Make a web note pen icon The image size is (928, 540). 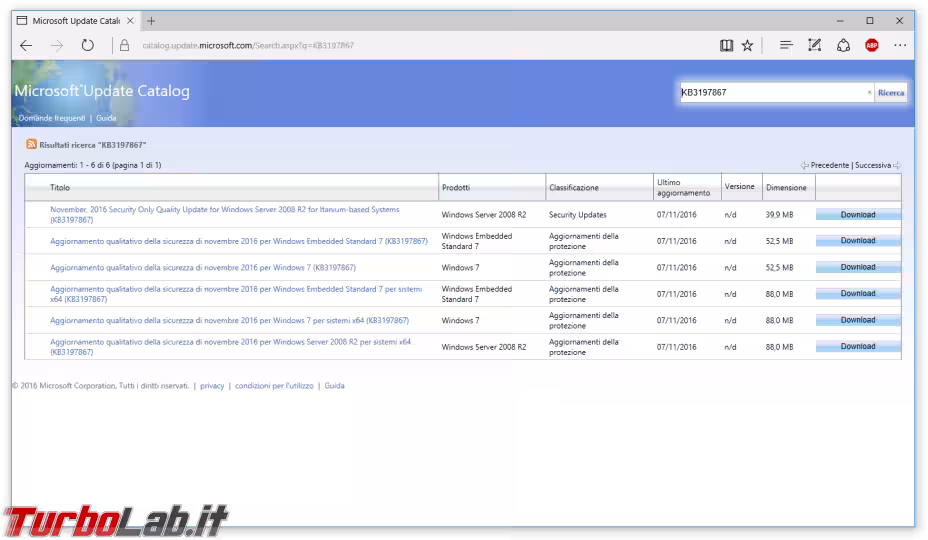tap(814, 46)
